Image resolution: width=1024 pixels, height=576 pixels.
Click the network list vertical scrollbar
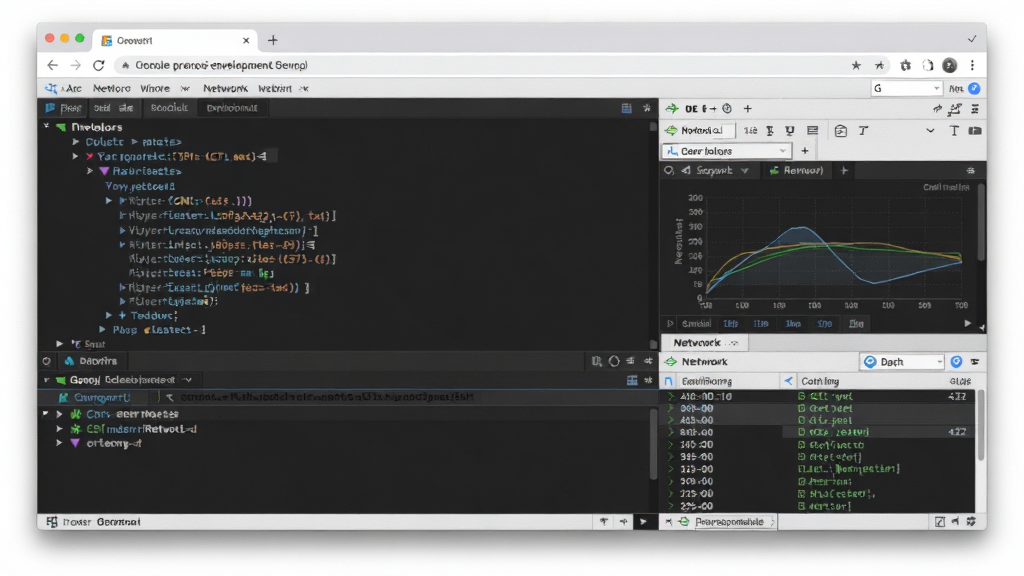click(x=980, y=424)
